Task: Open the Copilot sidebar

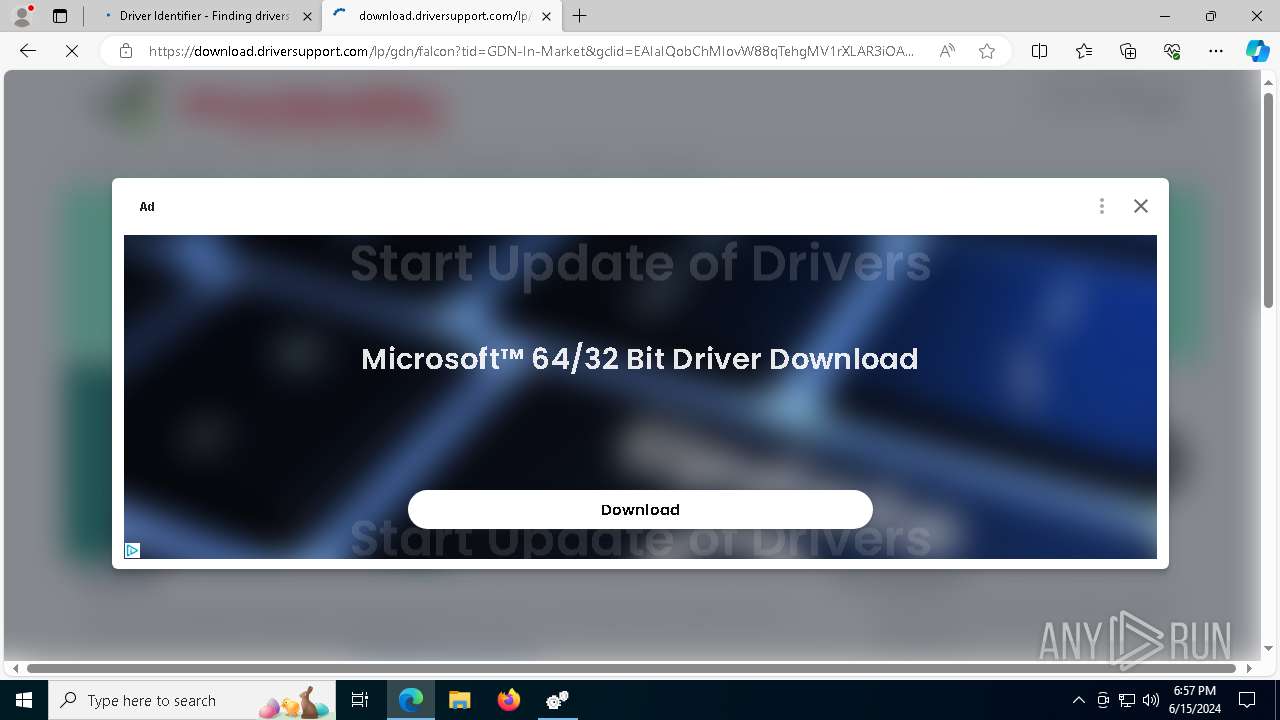Action: [1257, 51]
